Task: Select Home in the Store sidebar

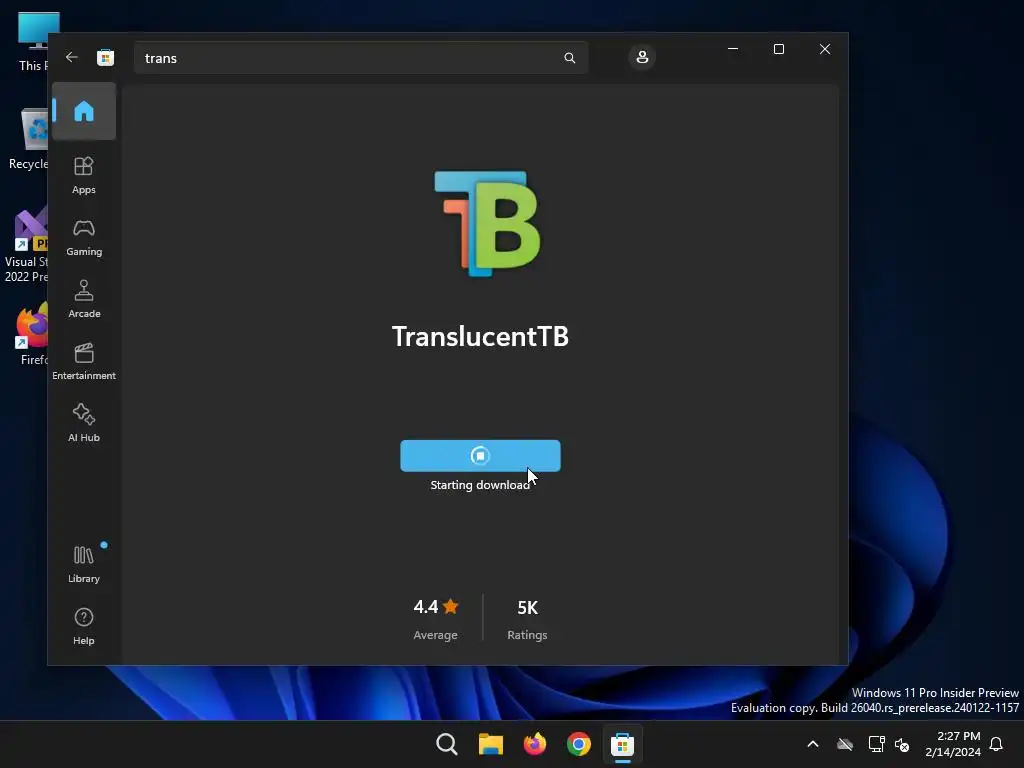Action: pos(84,111)
